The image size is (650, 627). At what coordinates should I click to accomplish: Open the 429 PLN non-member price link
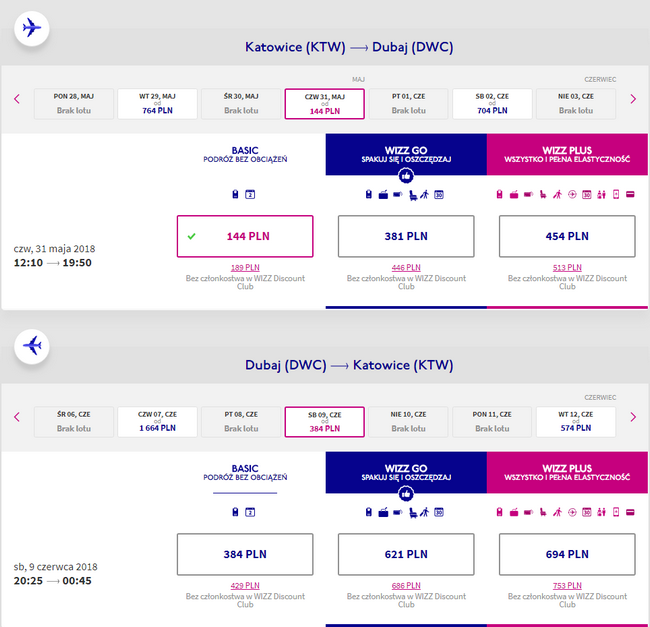(245, 586)
